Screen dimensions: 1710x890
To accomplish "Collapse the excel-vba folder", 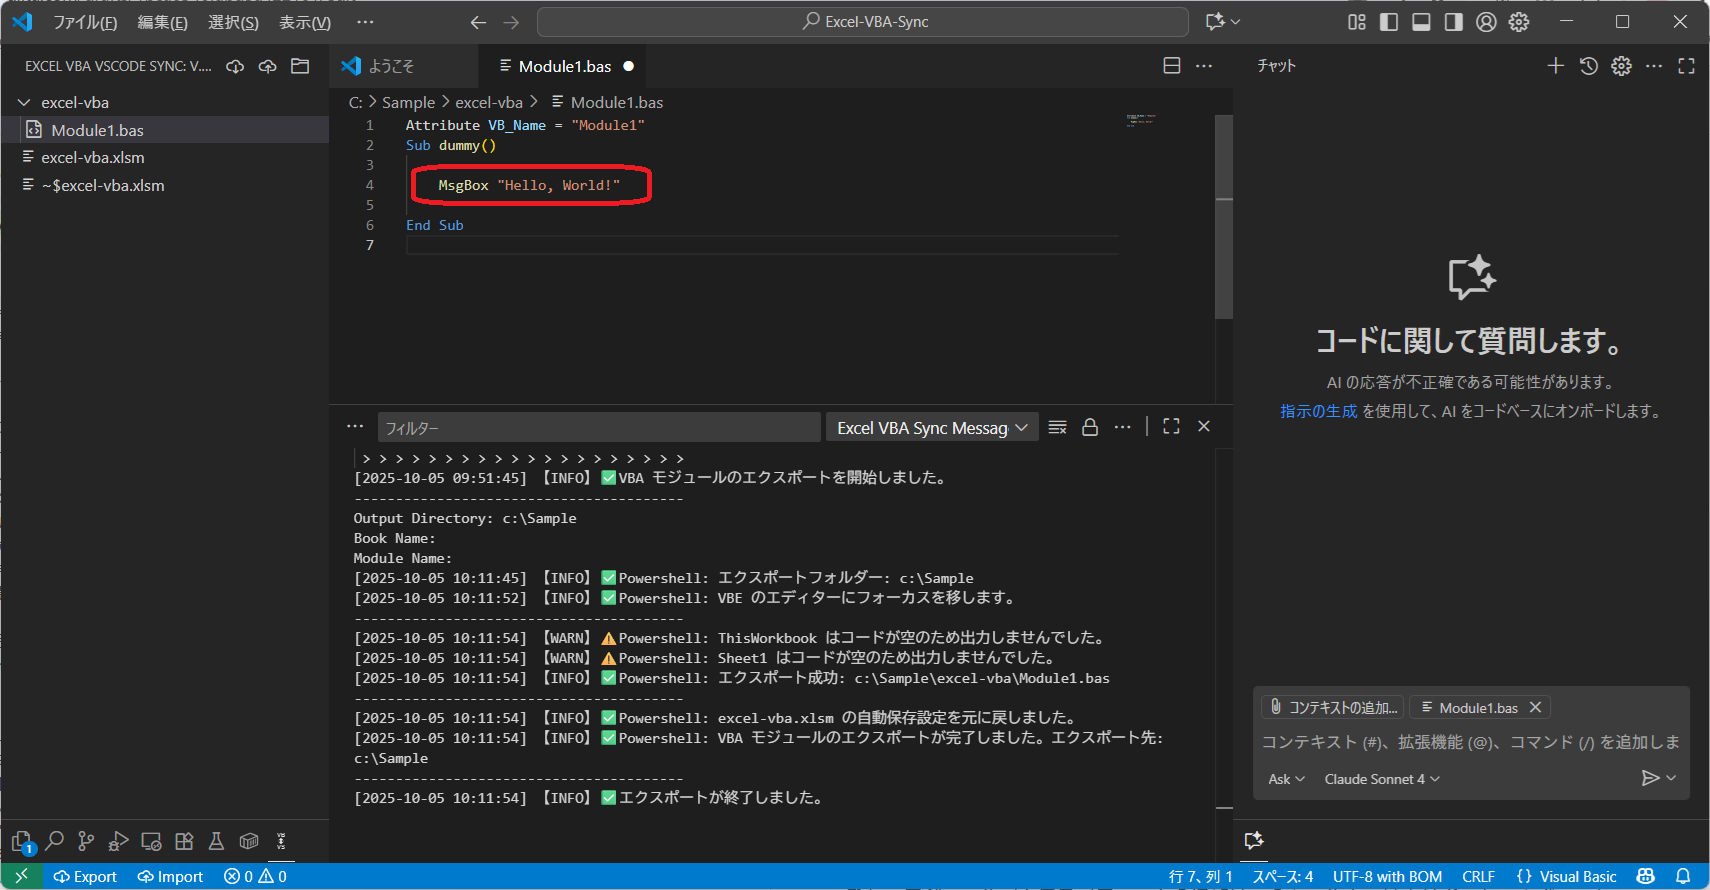I will pyautogui.click(x=24, y=102).
